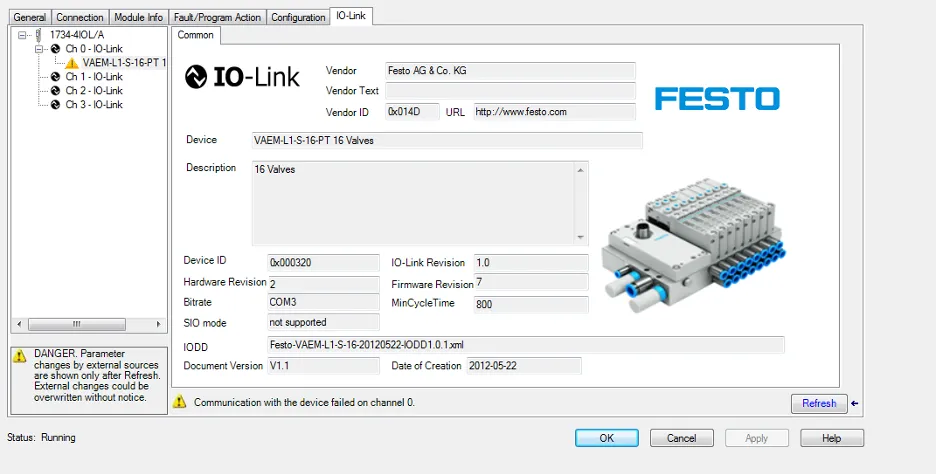Screen dimensions: 936x474
Task: Click the DANGER parameter changes notice text
Action: click(x=96, y=375)
